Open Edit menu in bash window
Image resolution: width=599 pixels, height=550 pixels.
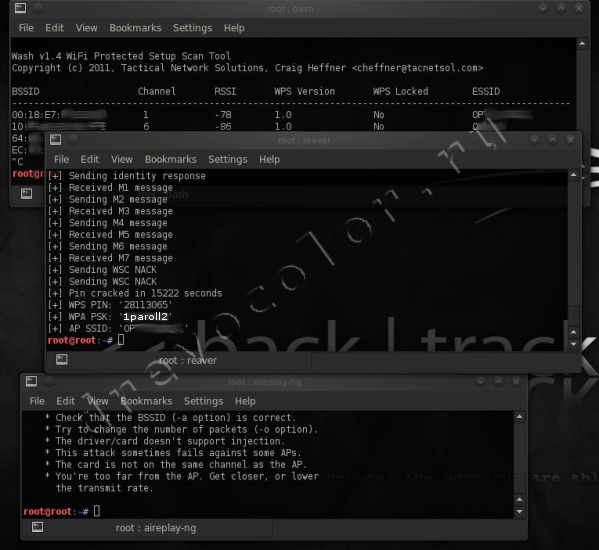(54, 28)
